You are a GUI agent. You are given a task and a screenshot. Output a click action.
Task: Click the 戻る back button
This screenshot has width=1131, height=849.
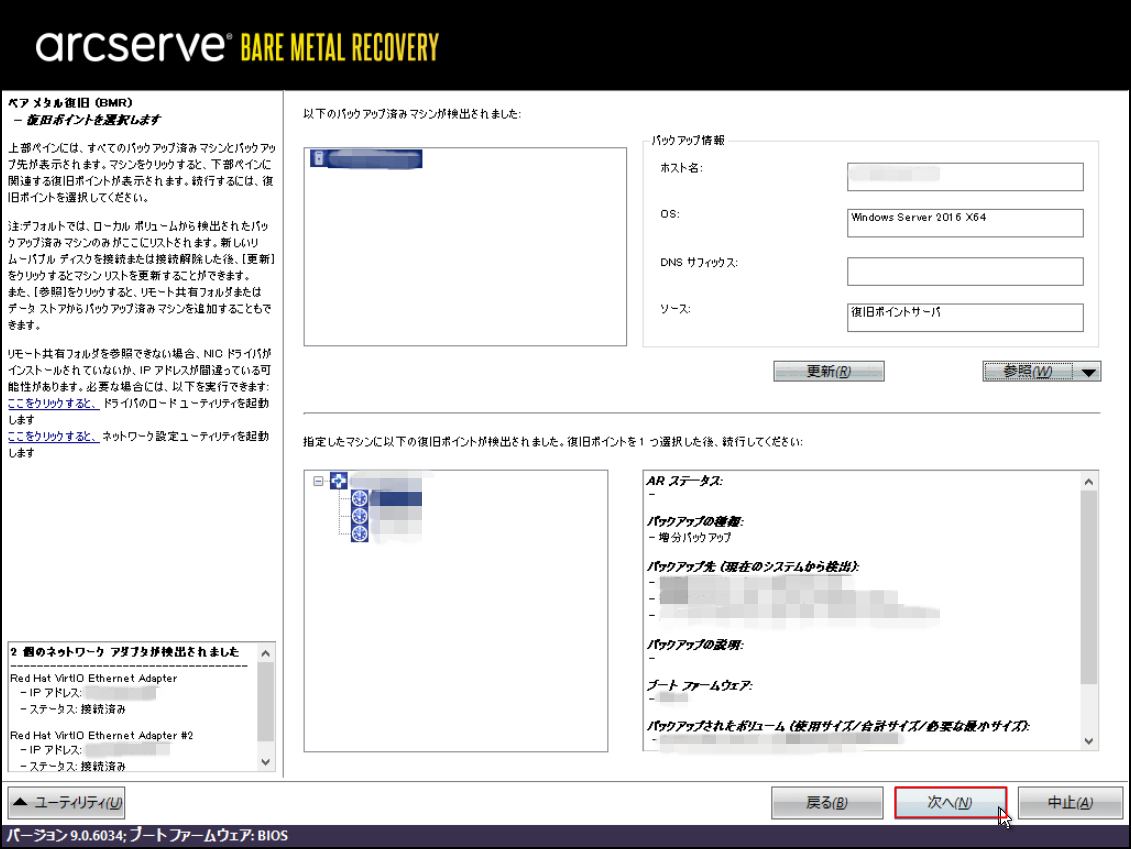pos(827,803)
